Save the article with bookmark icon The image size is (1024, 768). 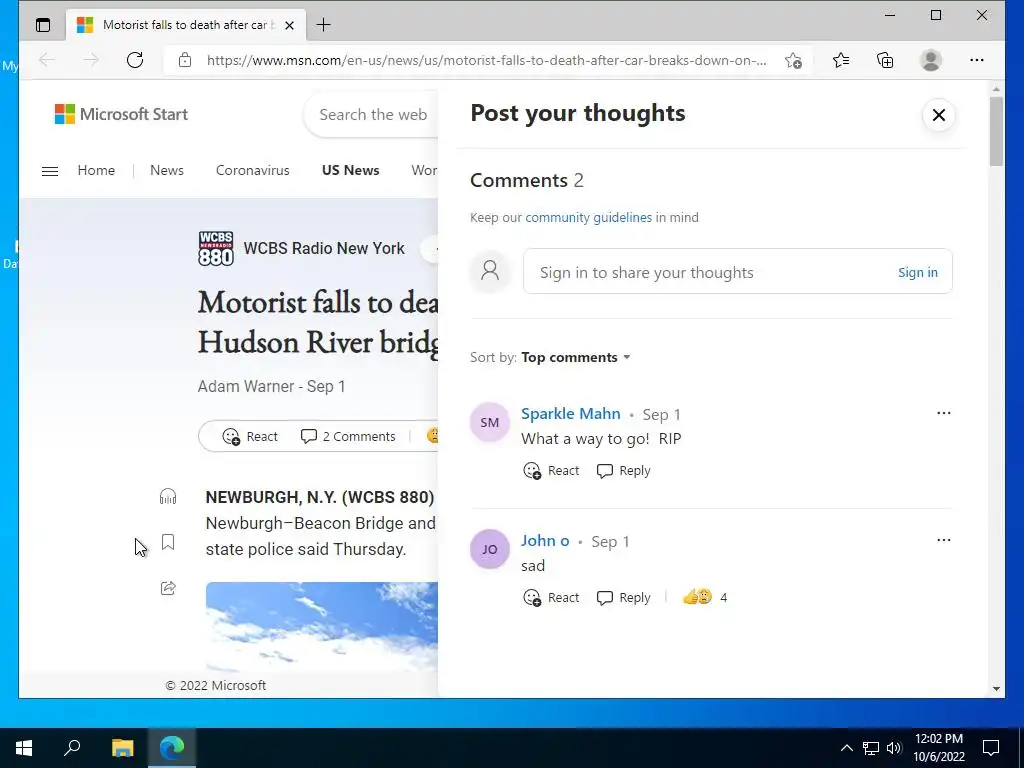click(168, 542)
